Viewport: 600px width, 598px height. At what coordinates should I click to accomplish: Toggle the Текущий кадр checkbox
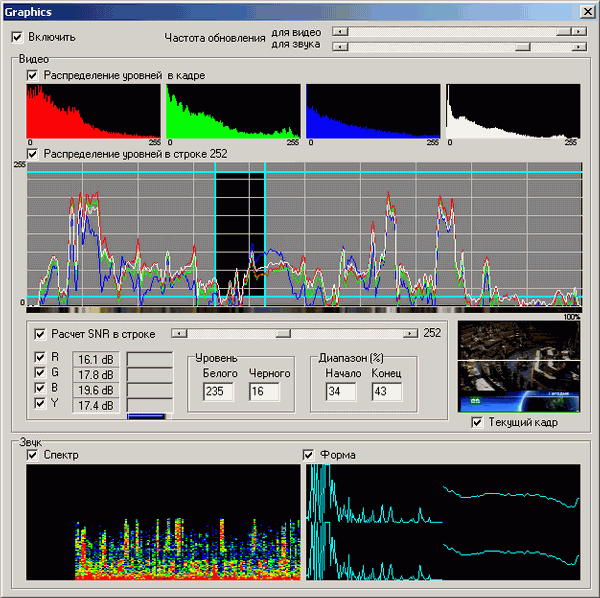pos(476,422)
